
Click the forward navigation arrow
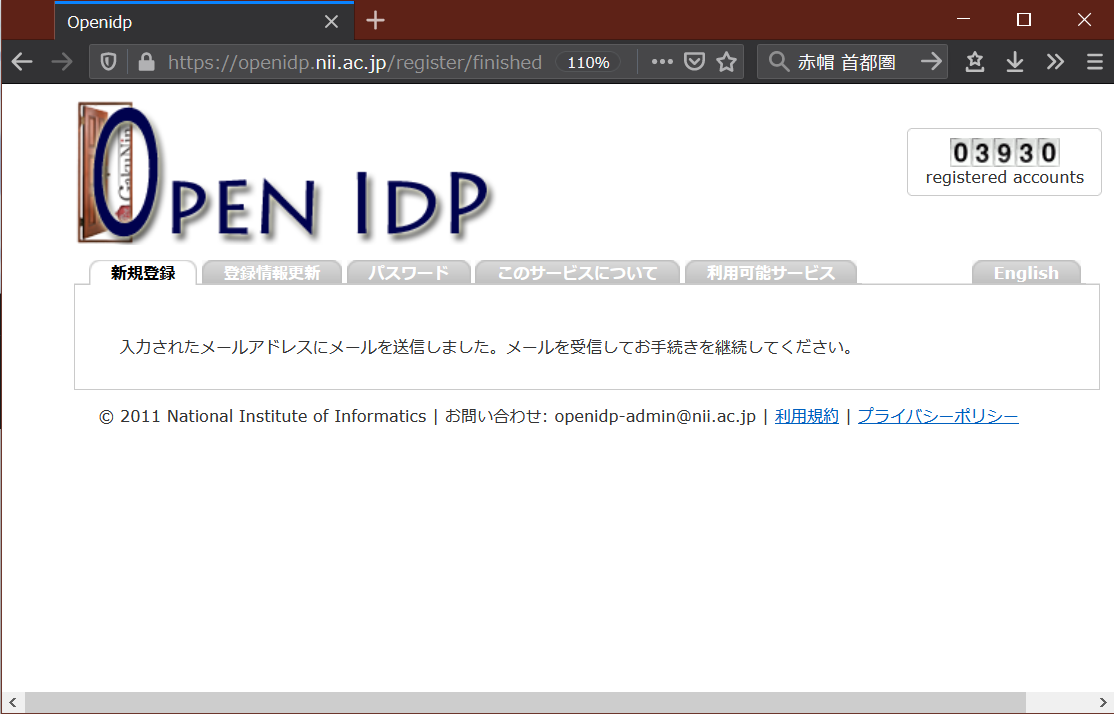click(x=63, y=63)
